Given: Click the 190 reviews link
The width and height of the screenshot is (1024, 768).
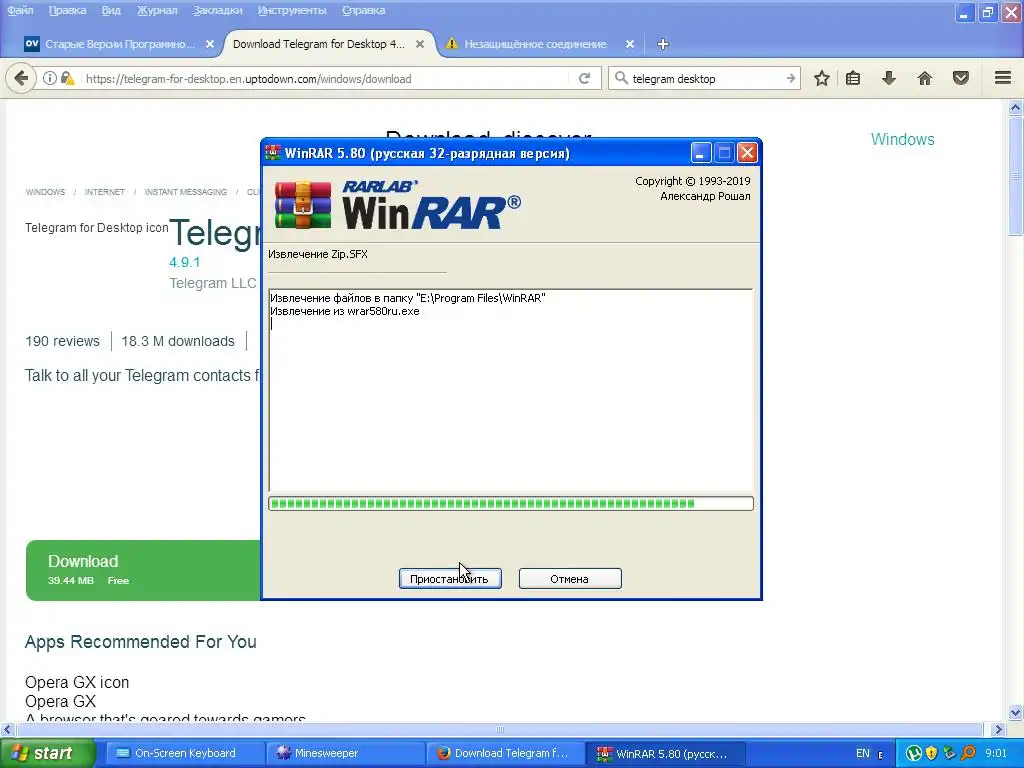Looking at the screenshot, I should 63,341.
